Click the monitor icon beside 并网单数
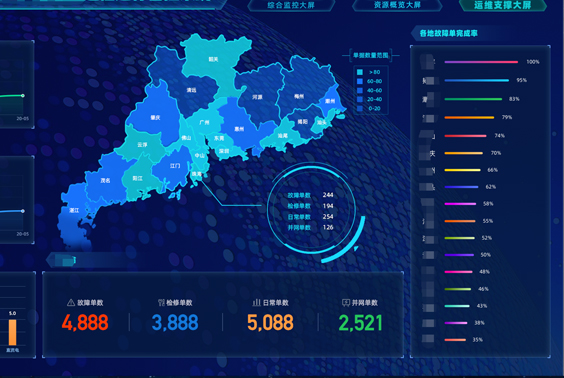The height and width of the screenshot is (378, 564). 346,302
